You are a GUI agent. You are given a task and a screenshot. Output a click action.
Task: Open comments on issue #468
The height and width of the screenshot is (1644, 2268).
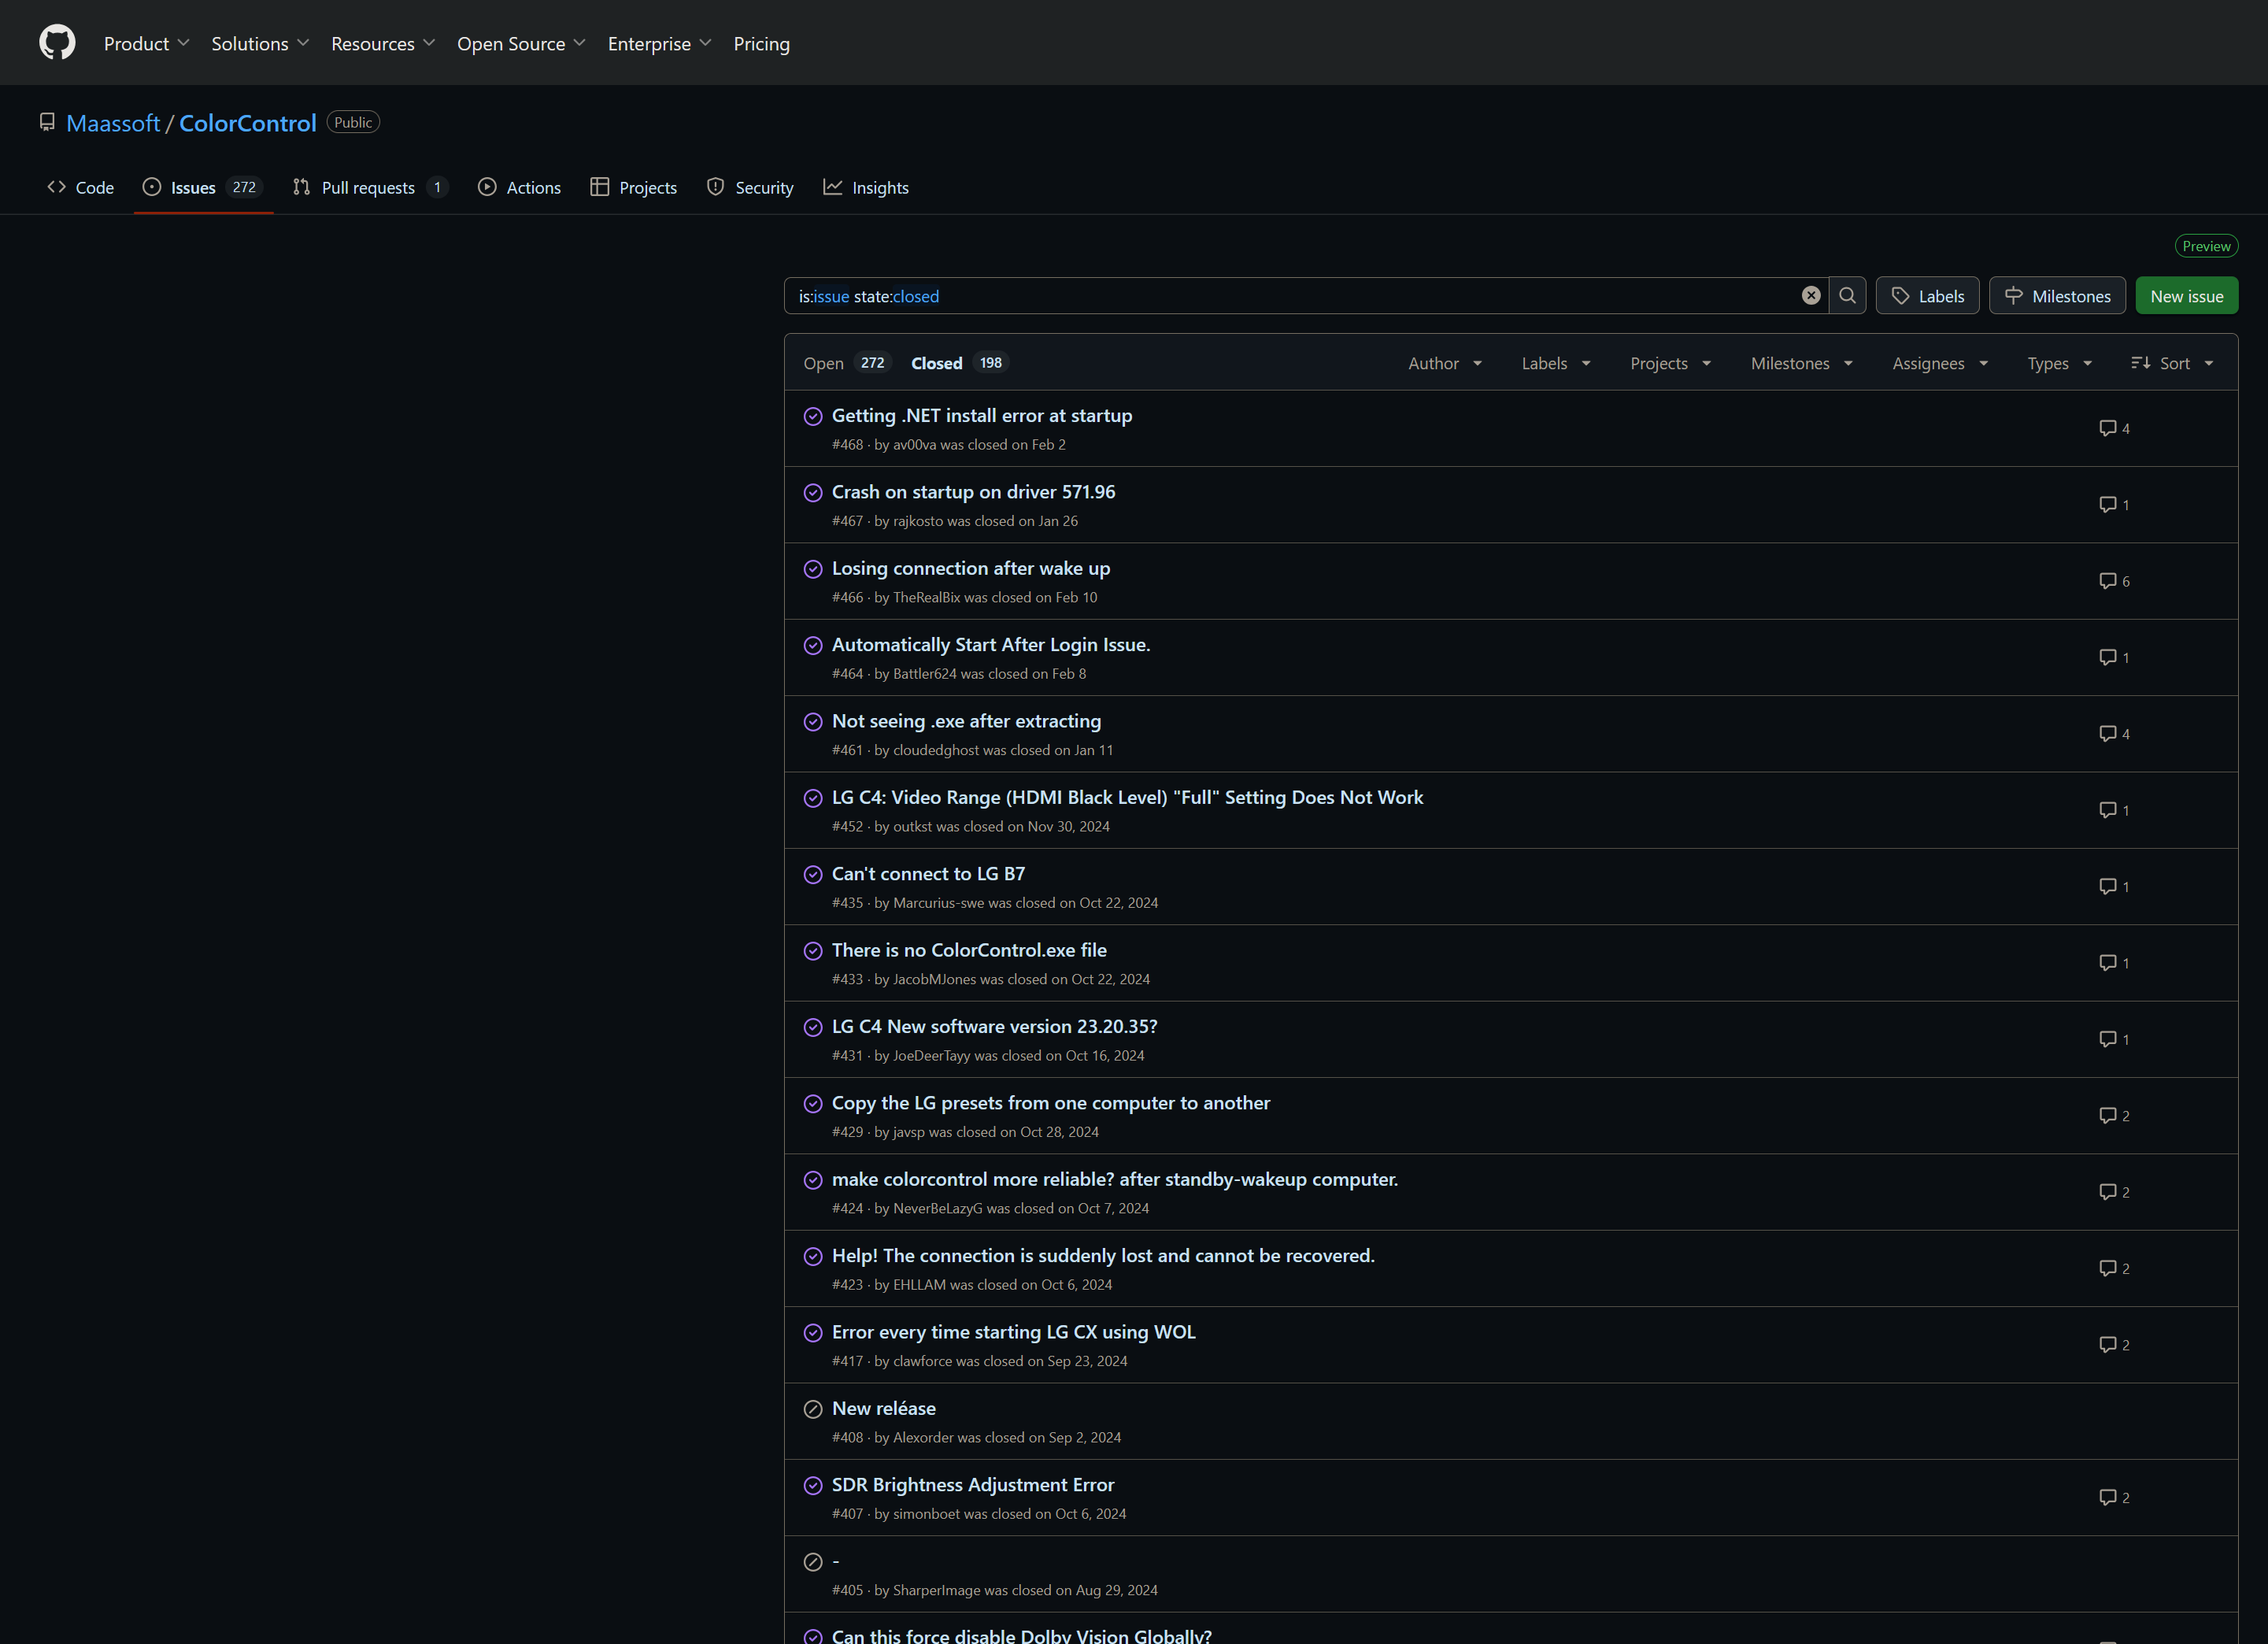[2114, 428]
